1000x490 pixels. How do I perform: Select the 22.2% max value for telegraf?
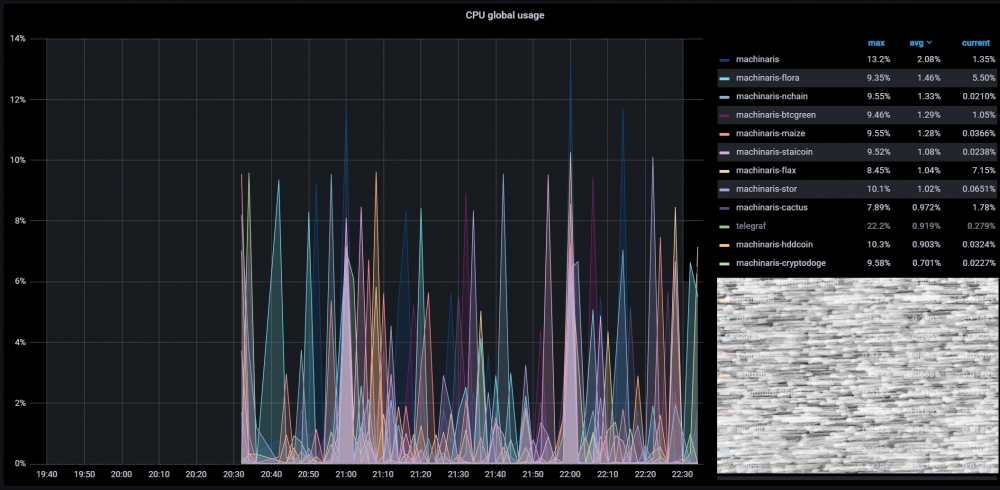tap(879, 226)
